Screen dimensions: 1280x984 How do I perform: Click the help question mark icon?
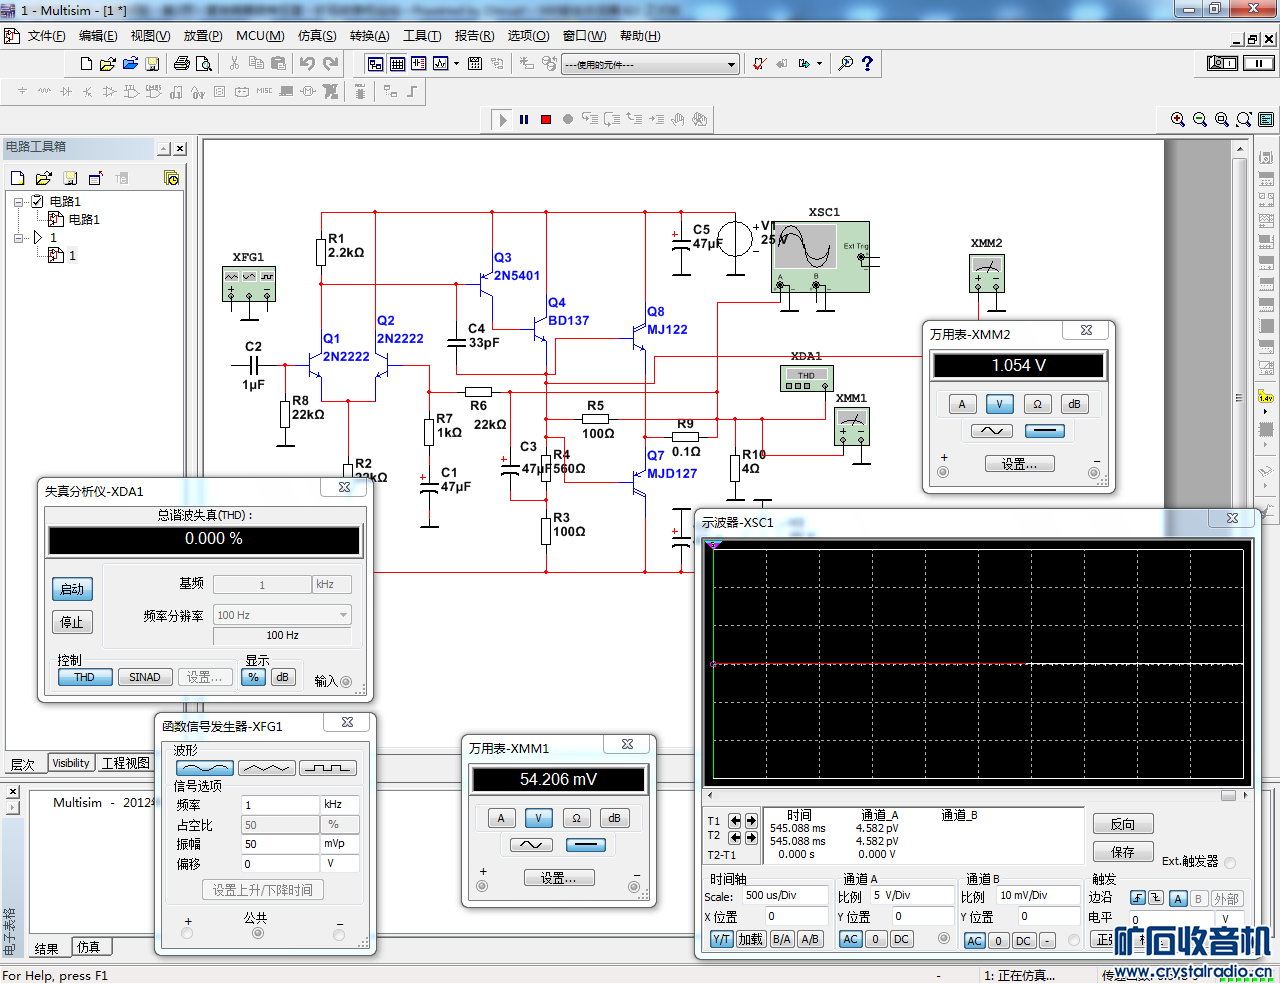(867, 63)
